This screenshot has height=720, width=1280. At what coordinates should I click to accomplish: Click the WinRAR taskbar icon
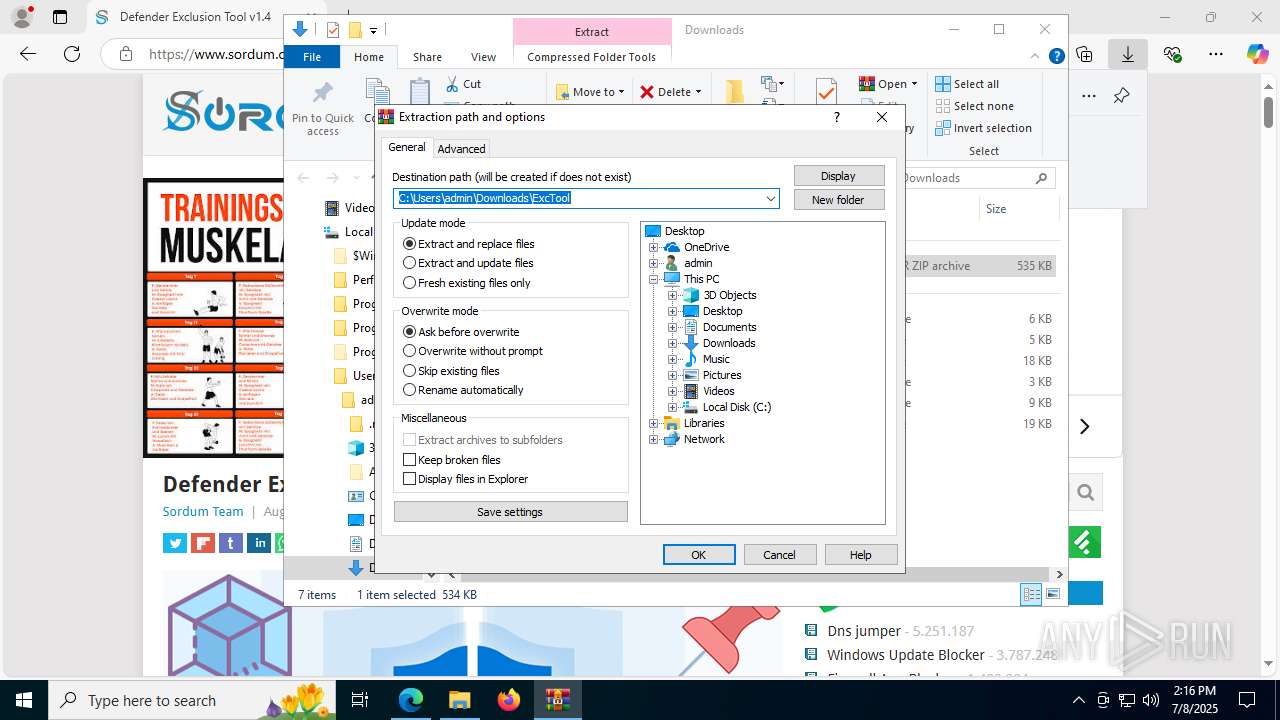pyautogui.click(x=557, y=700)
